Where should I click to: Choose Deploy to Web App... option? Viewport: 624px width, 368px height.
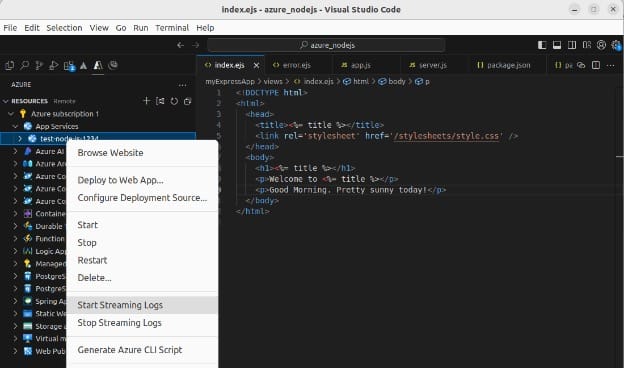pos(142,180)
